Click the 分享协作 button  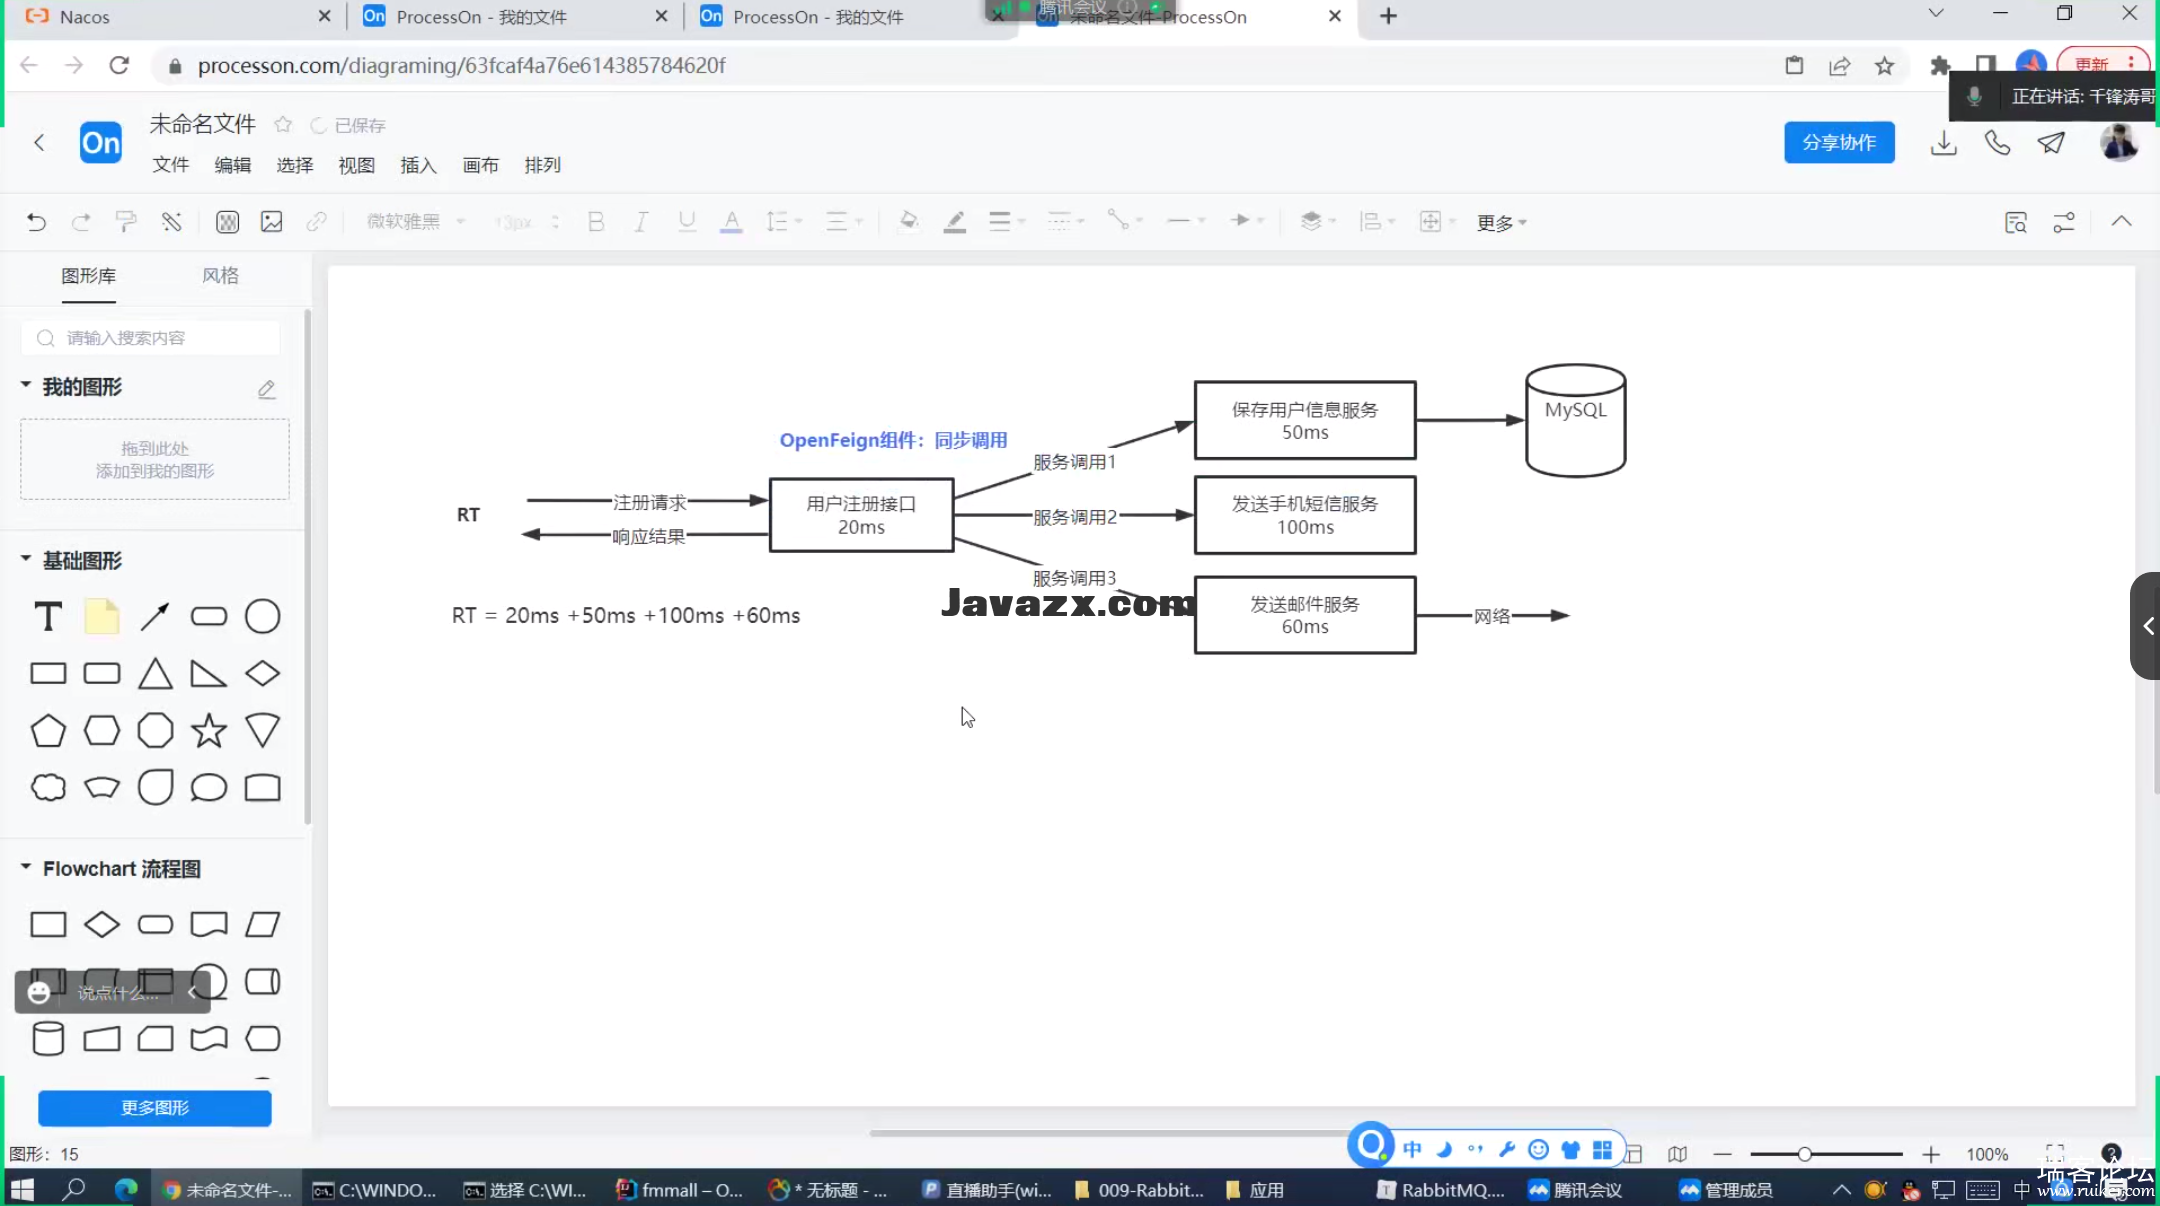(x=1839, y=143)
